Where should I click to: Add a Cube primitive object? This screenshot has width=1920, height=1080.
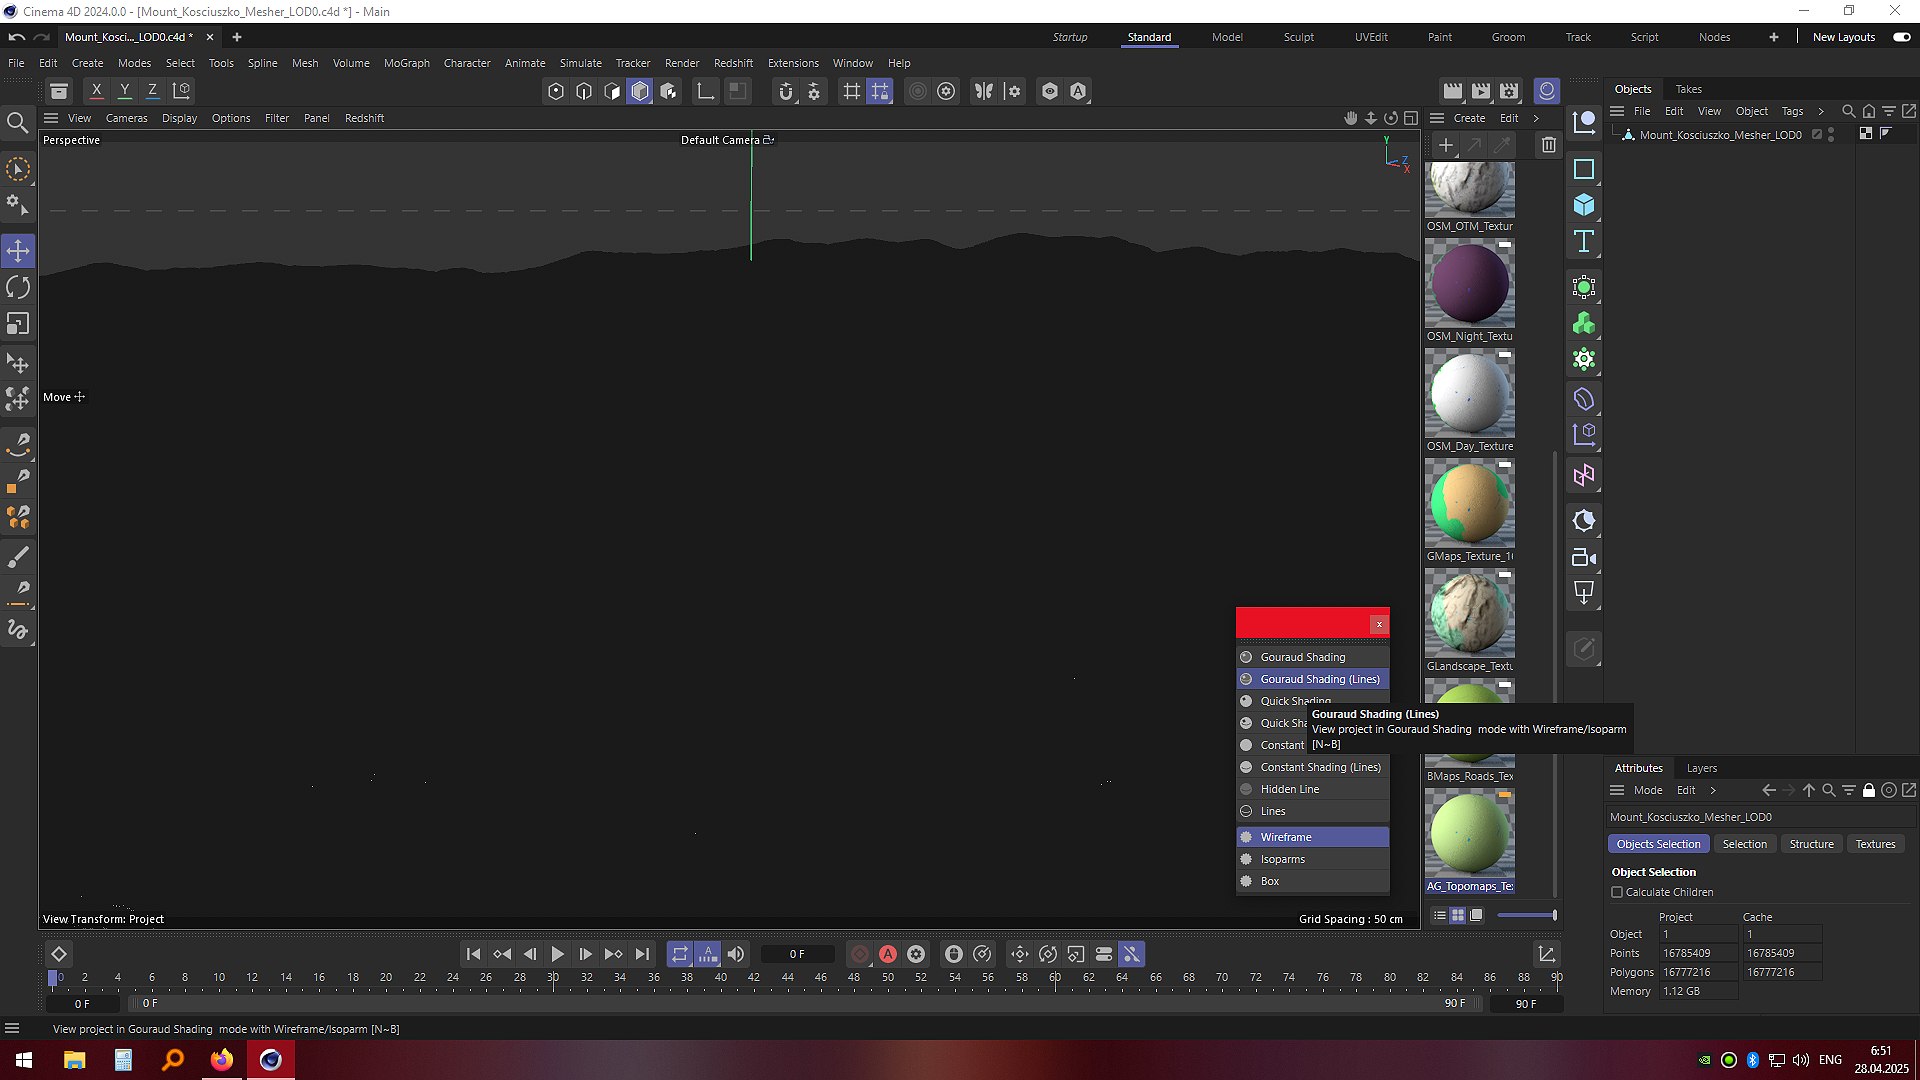pos(1584,205)
